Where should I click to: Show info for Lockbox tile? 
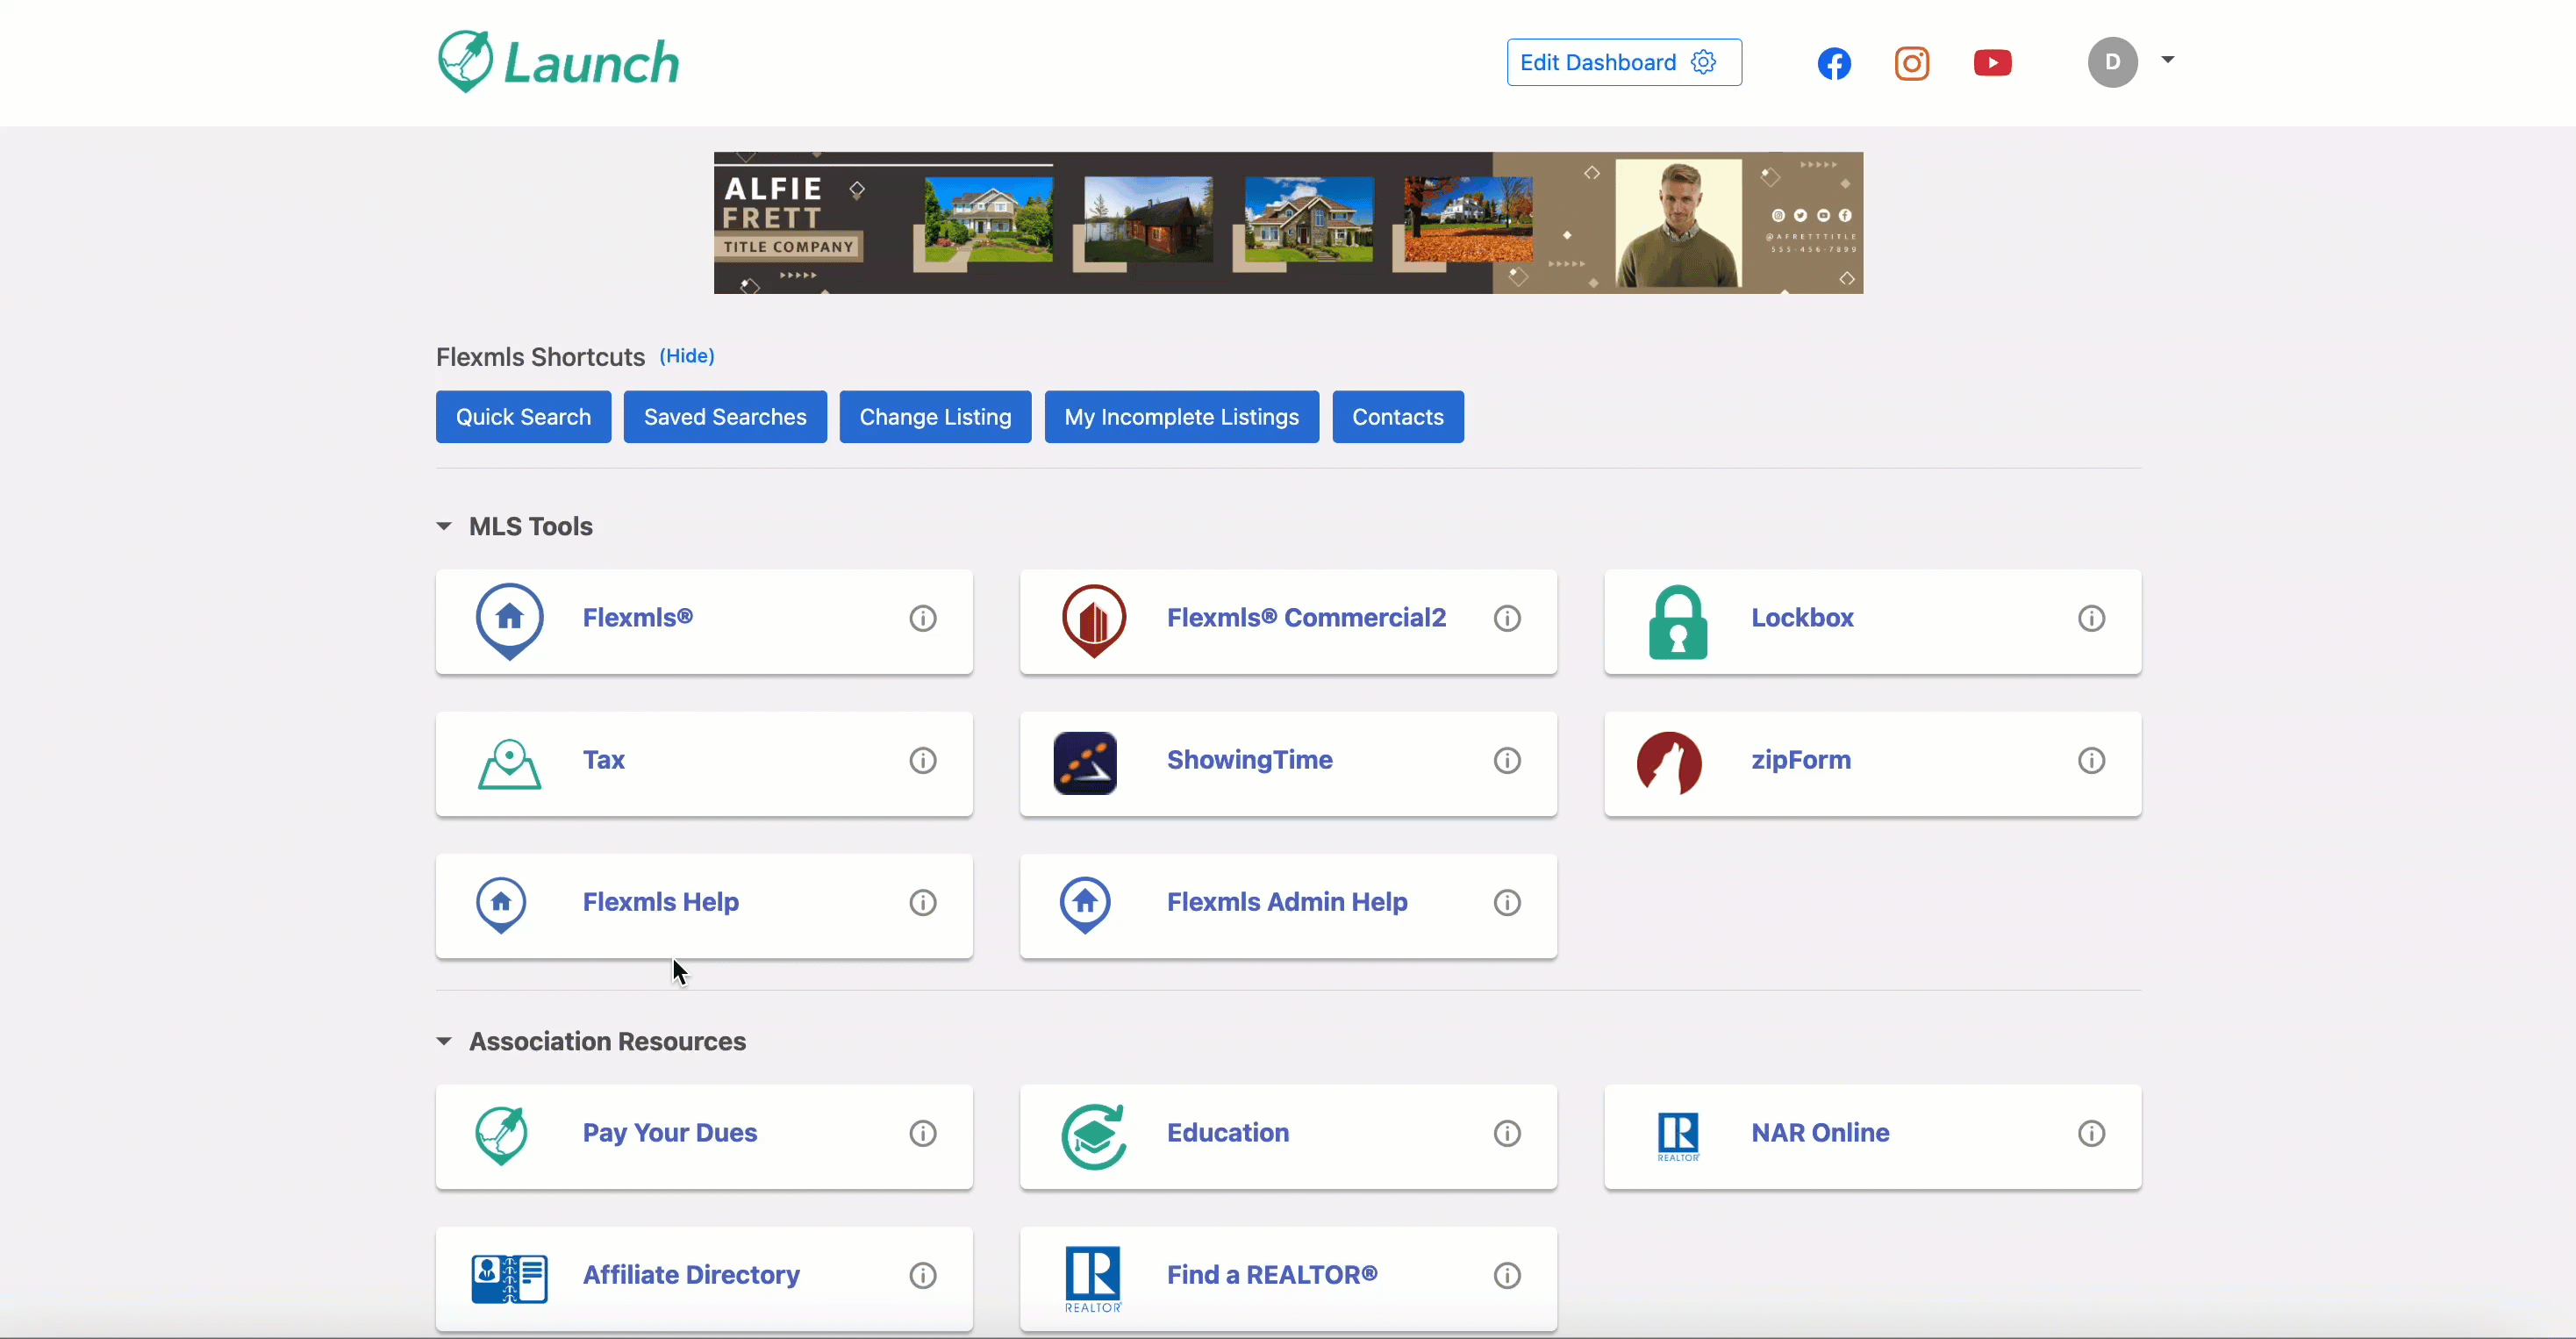pos(2091,618)
